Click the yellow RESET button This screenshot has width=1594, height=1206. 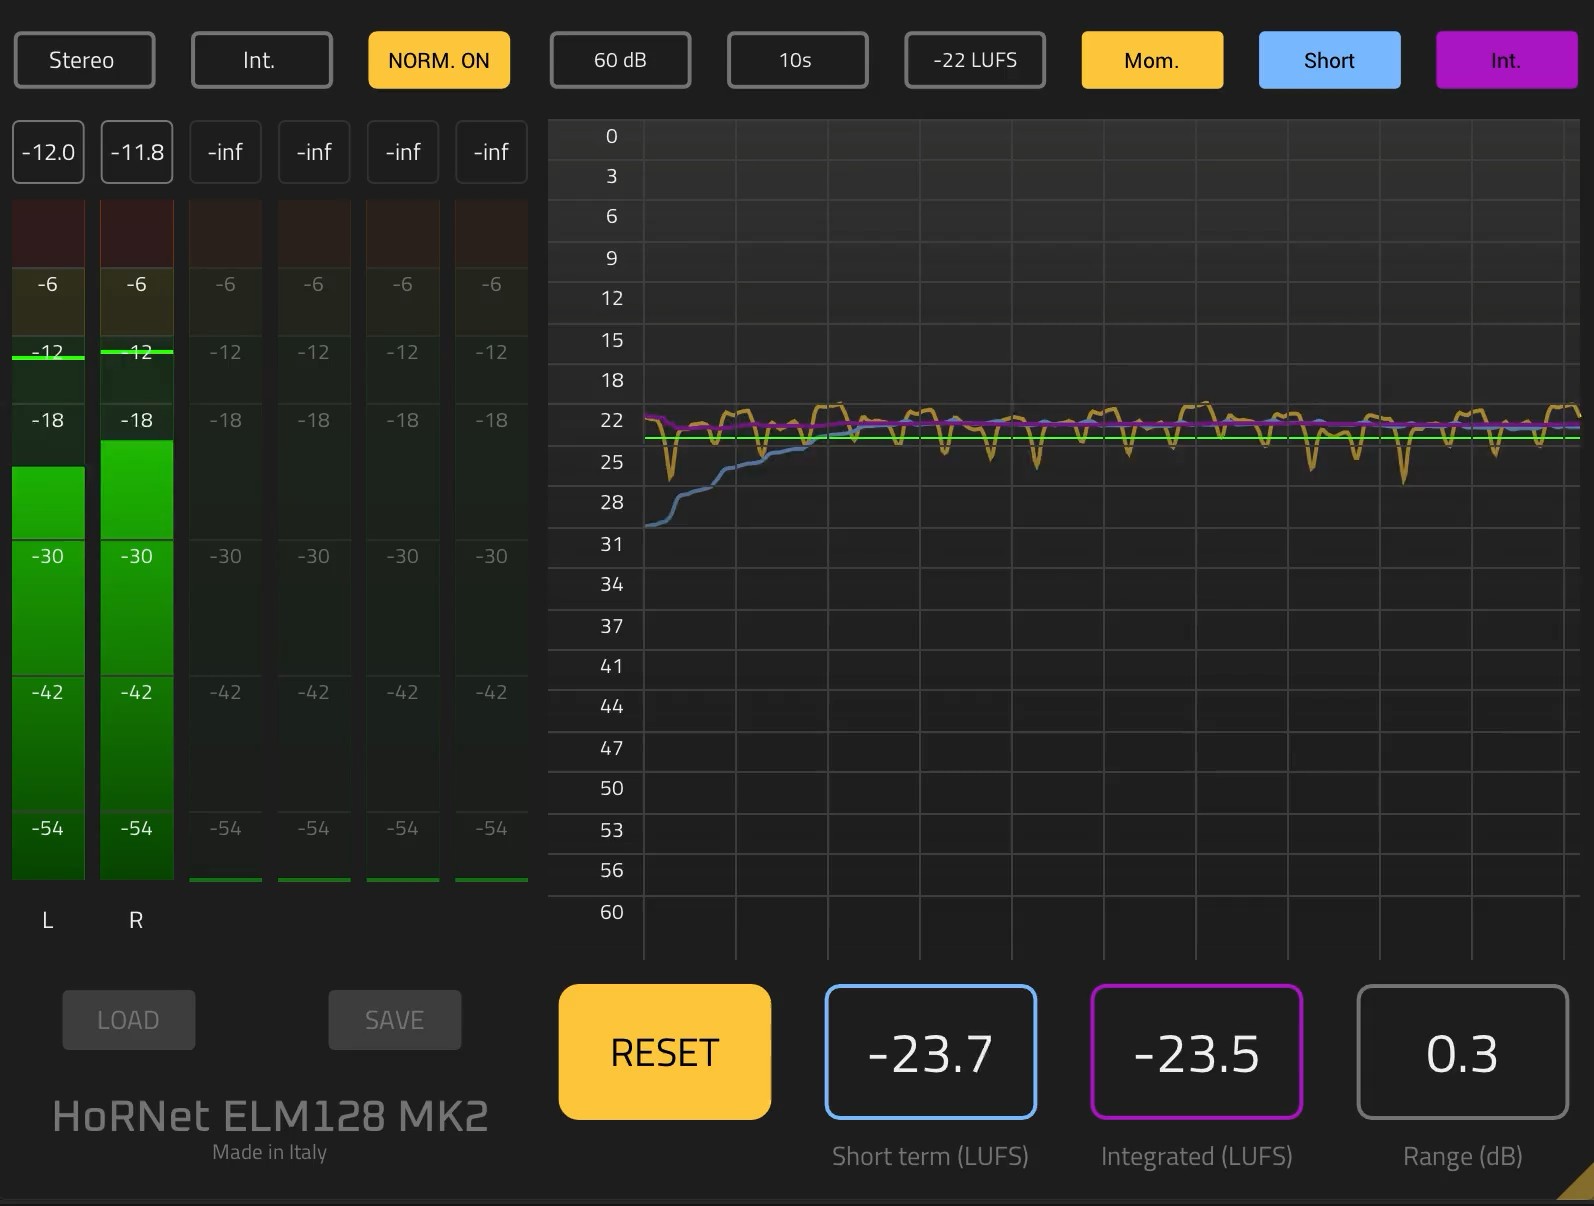665,1052
